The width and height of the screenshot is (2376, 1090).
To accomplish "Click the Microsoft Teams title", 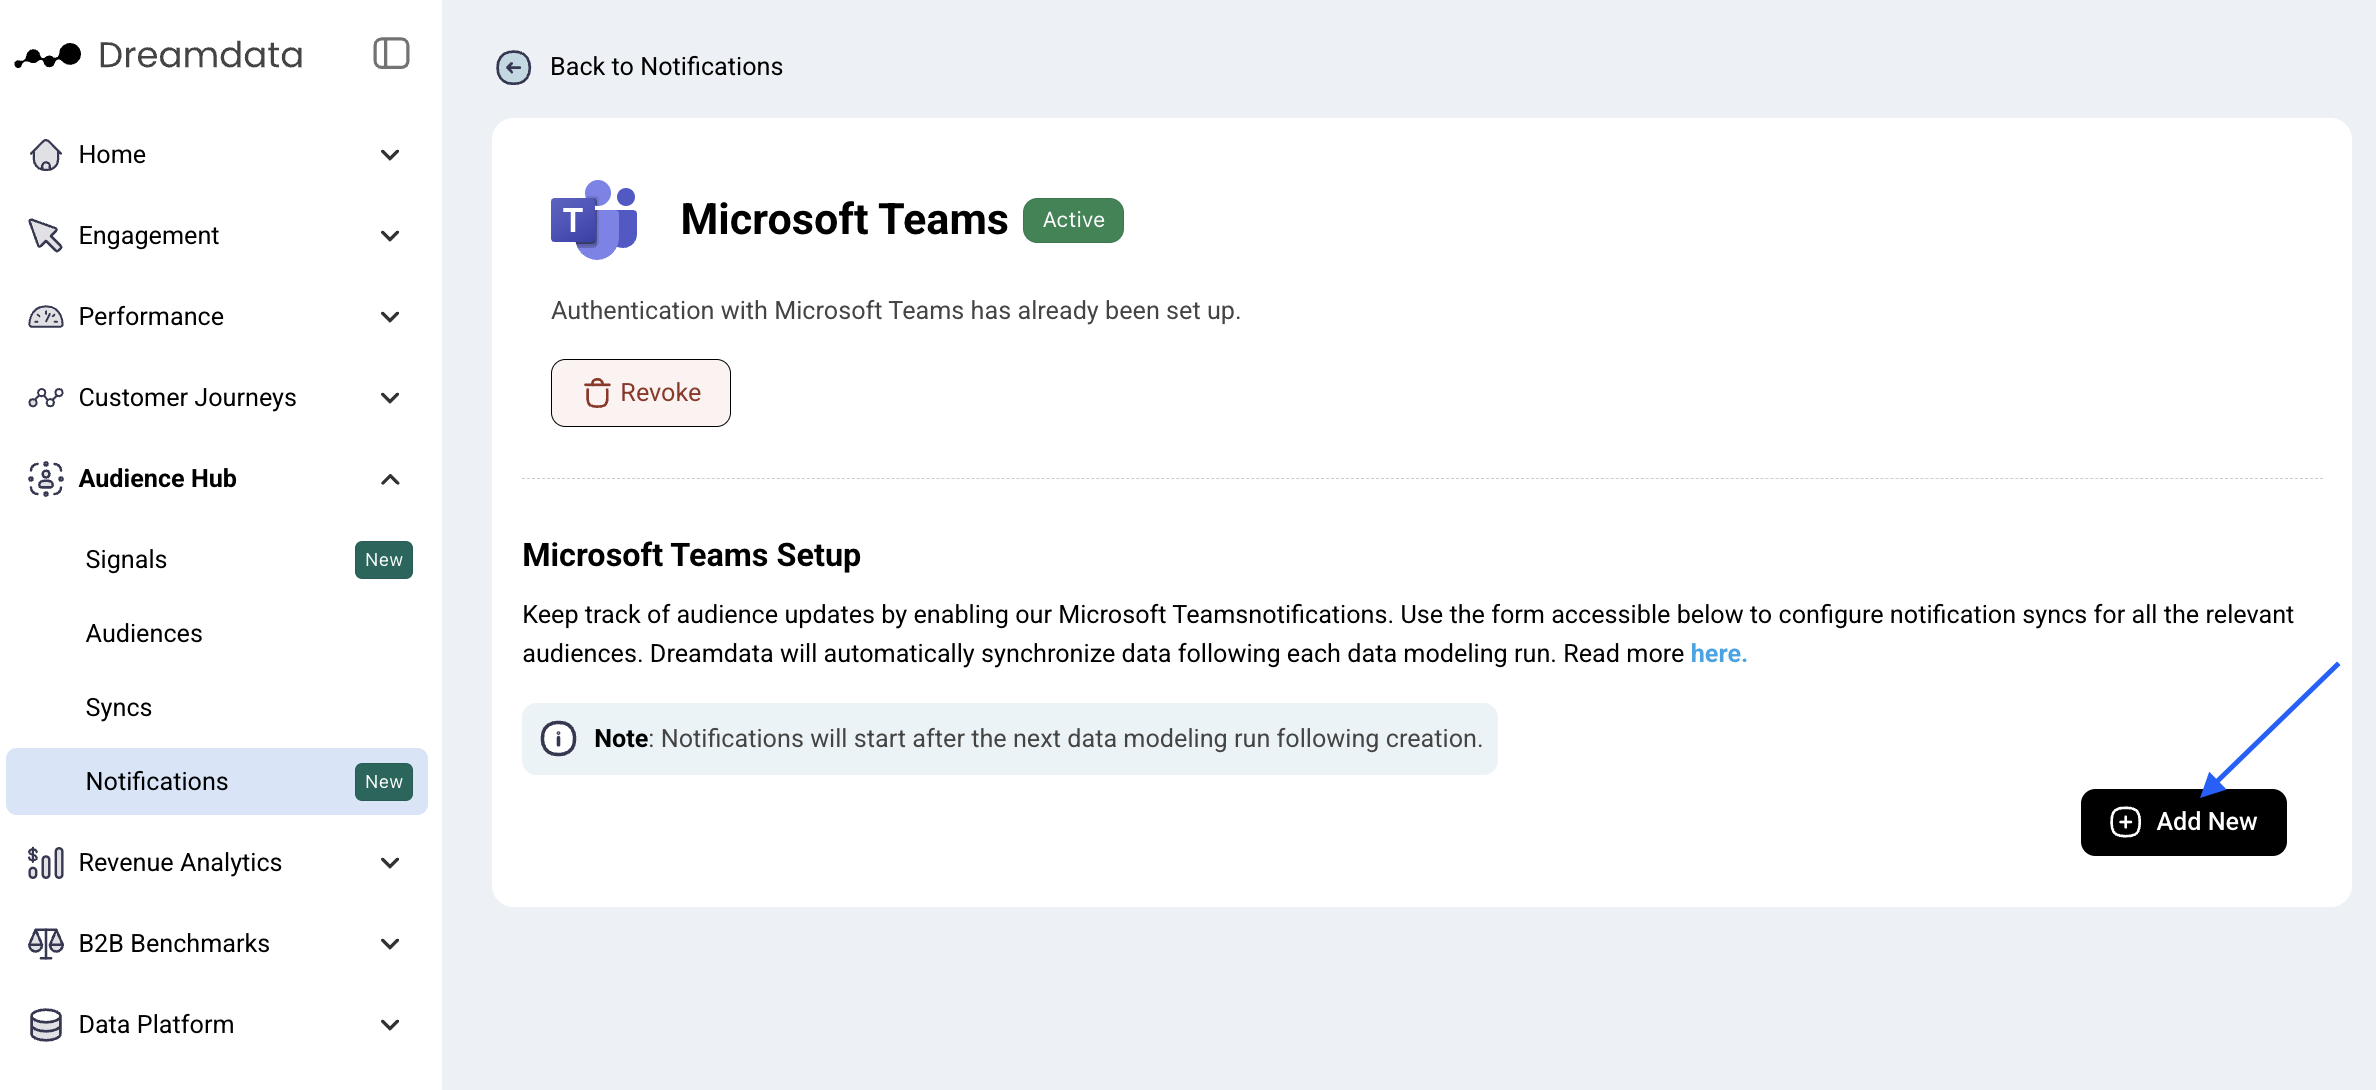I will (x=844, y=220).
